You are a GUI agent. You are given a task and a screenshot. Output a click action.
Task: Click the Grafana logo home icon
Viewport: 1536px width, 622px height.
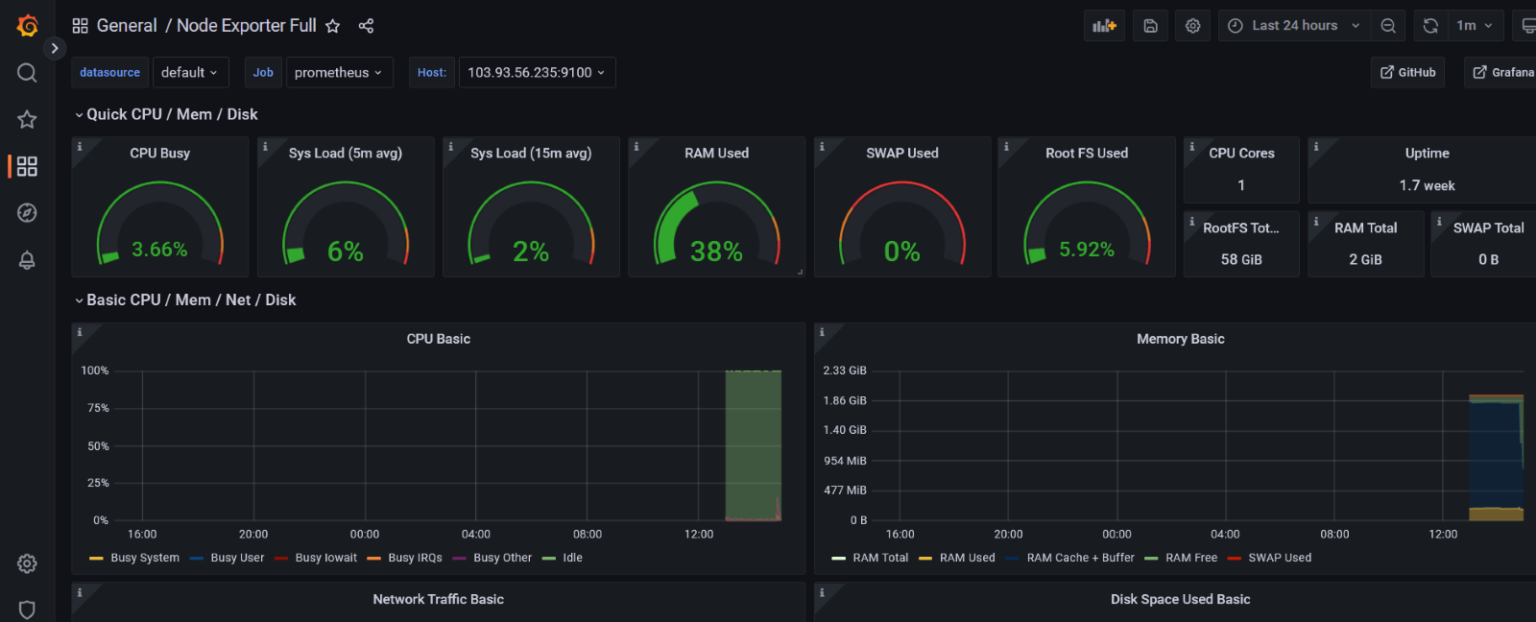(27, 26)
